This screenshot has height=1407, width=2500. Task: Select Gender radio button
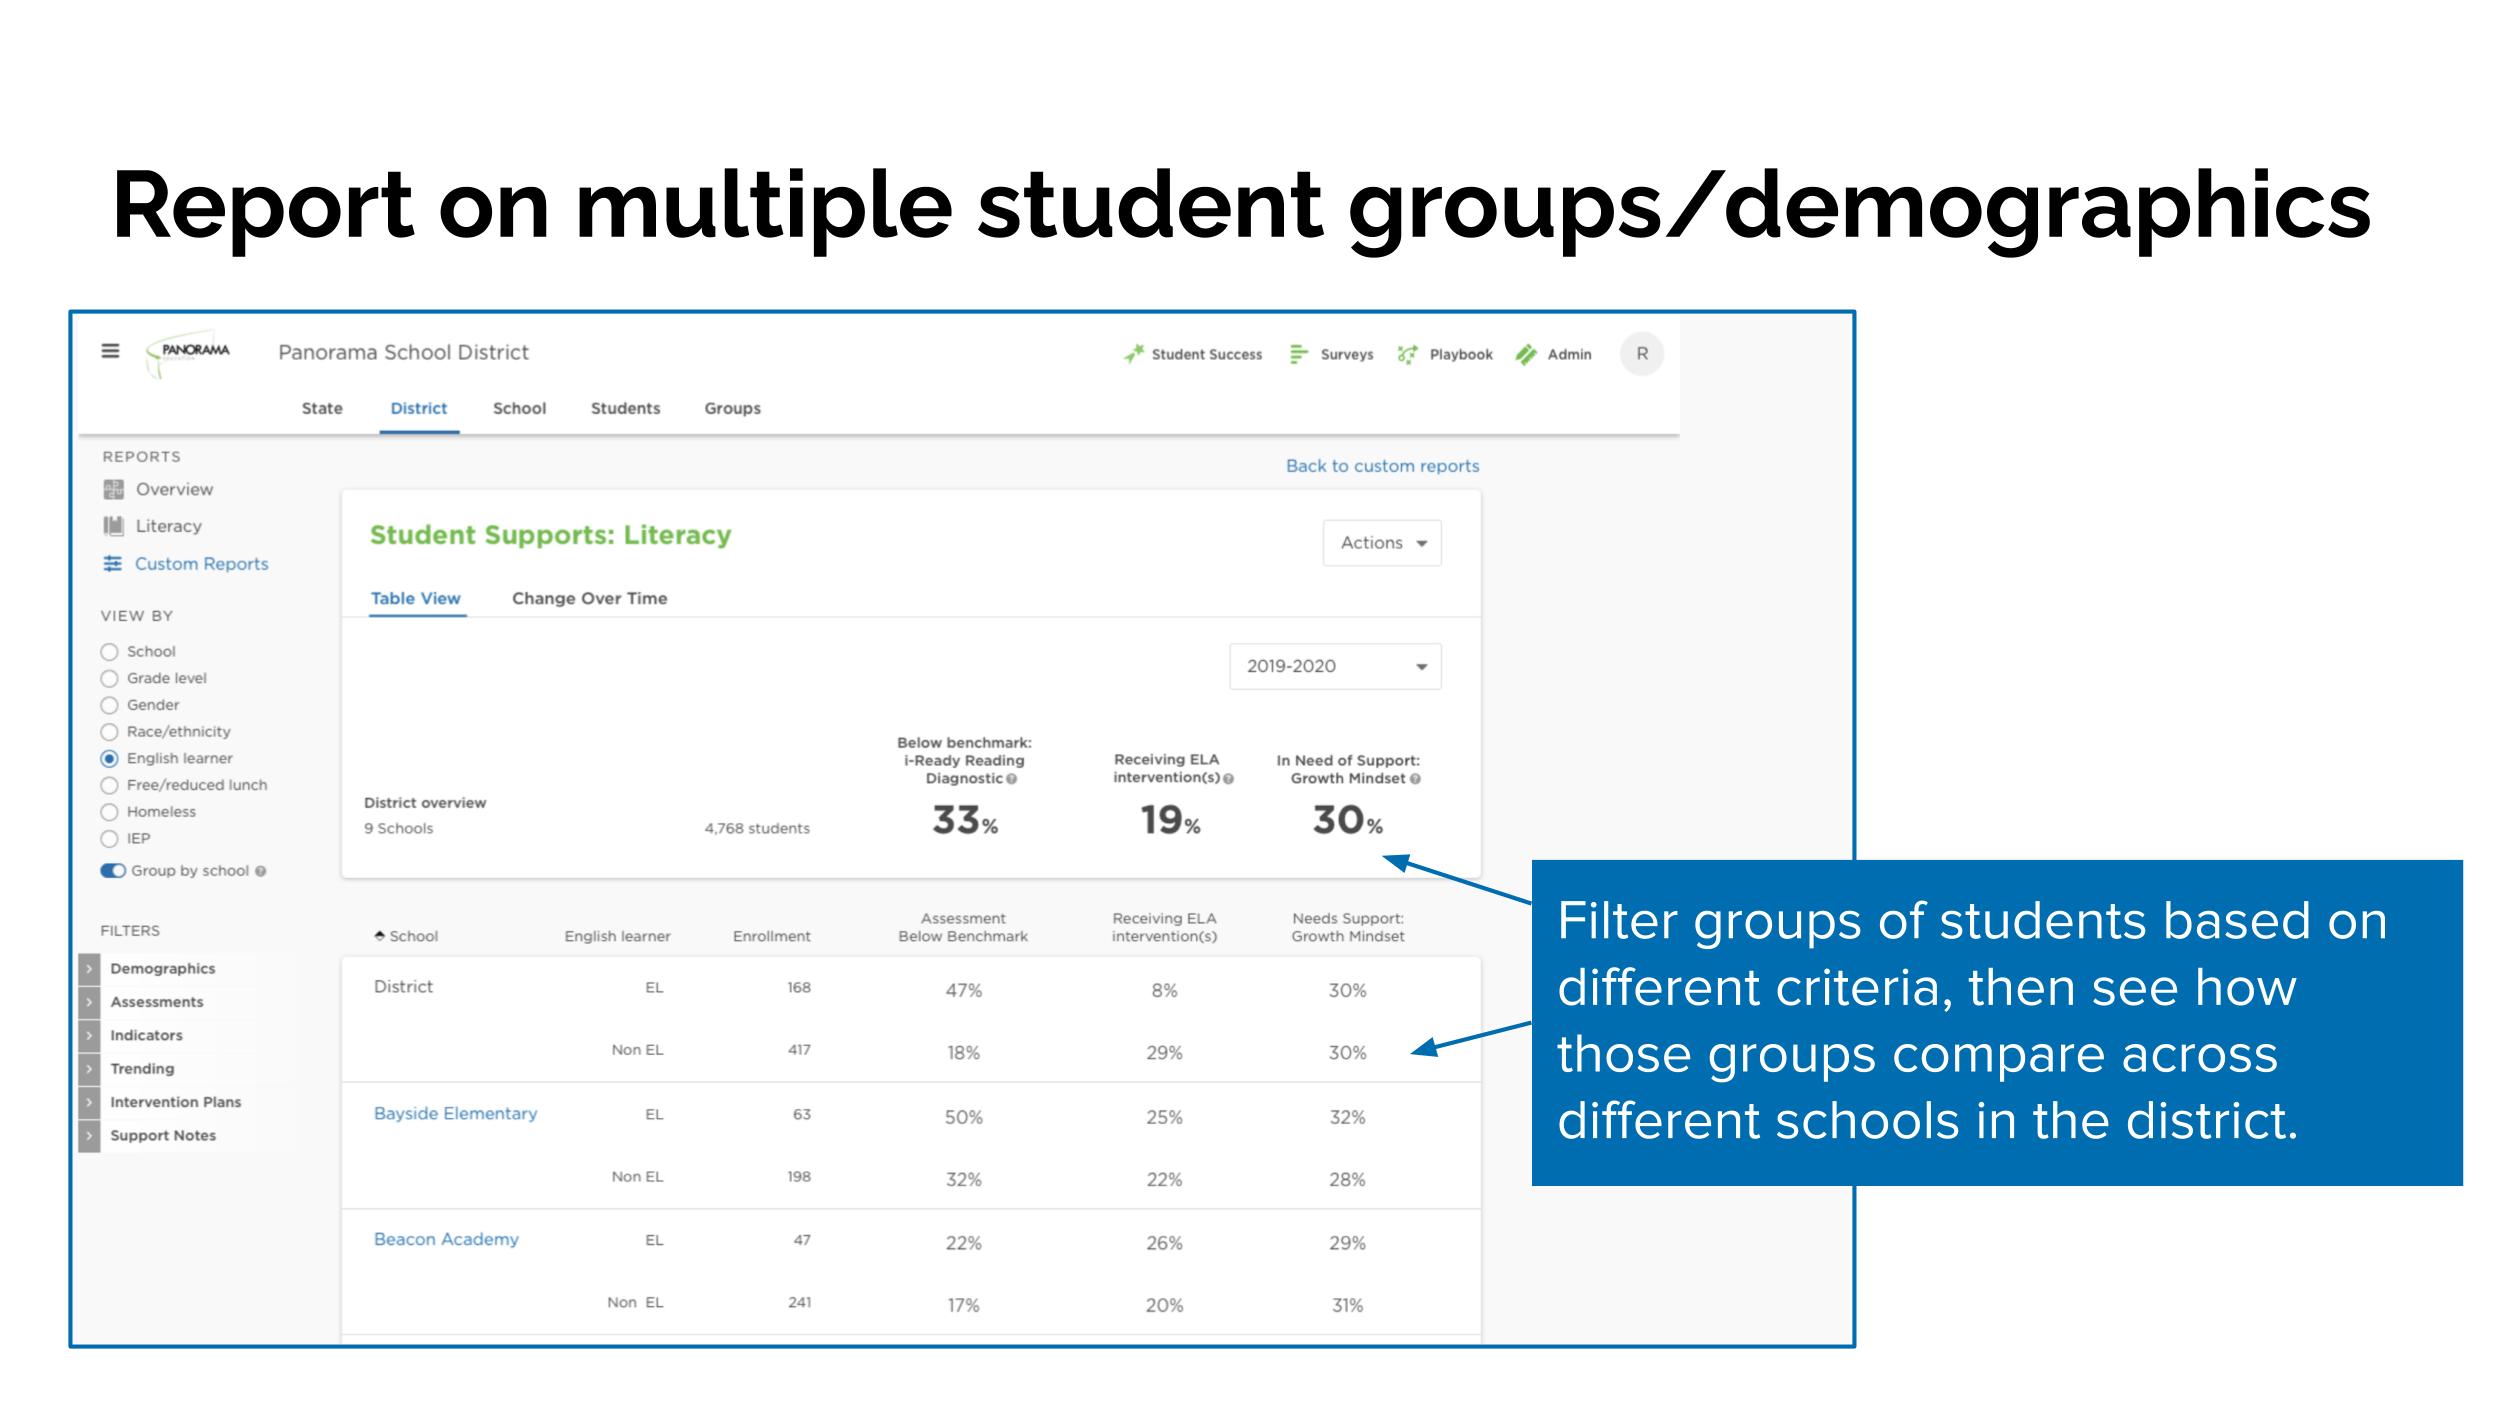110,705
